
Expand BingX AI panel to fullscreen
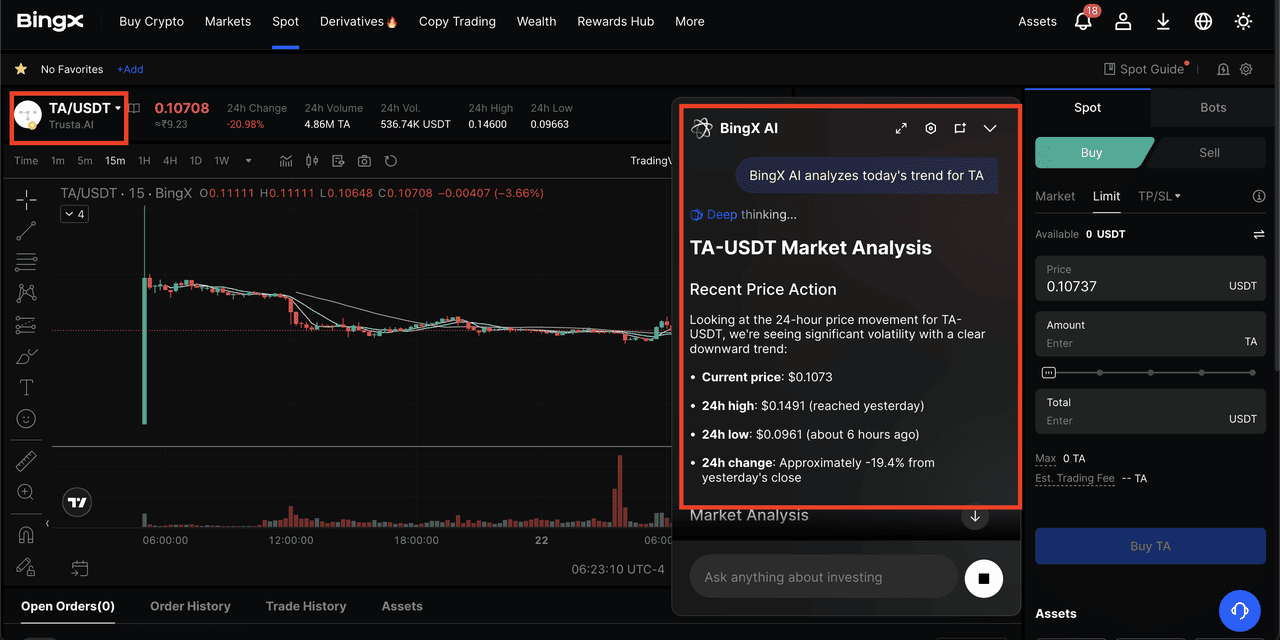(901, 128)
